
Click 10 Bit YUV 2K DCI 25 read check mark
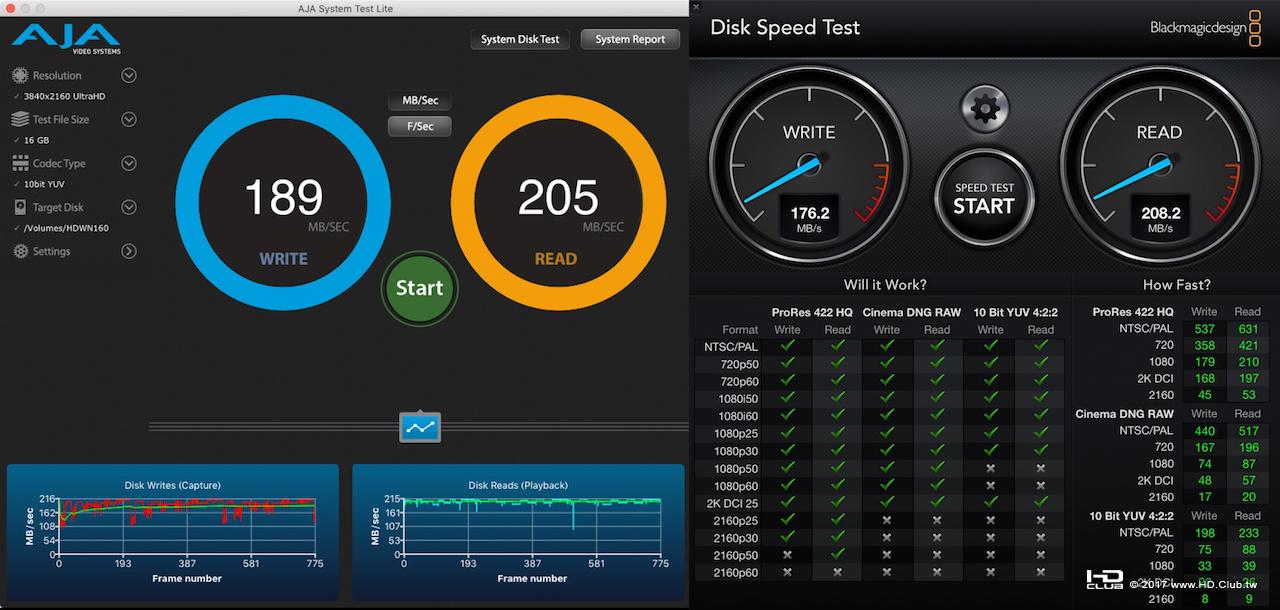click(1041, 503)
